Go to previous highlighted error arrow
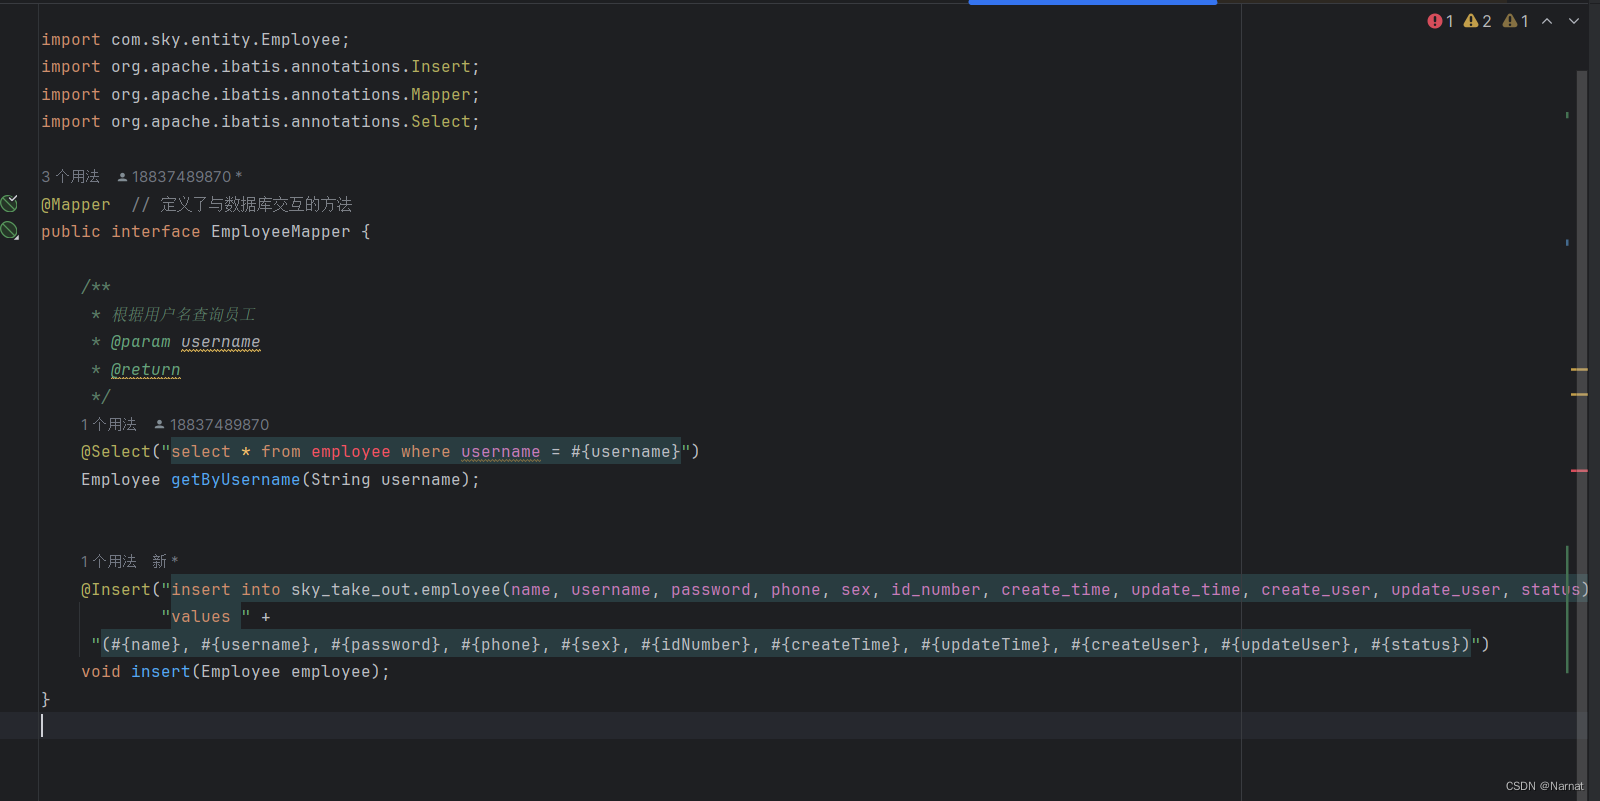This screenshot has width=1600, height=801. (x=1547, y=21)
